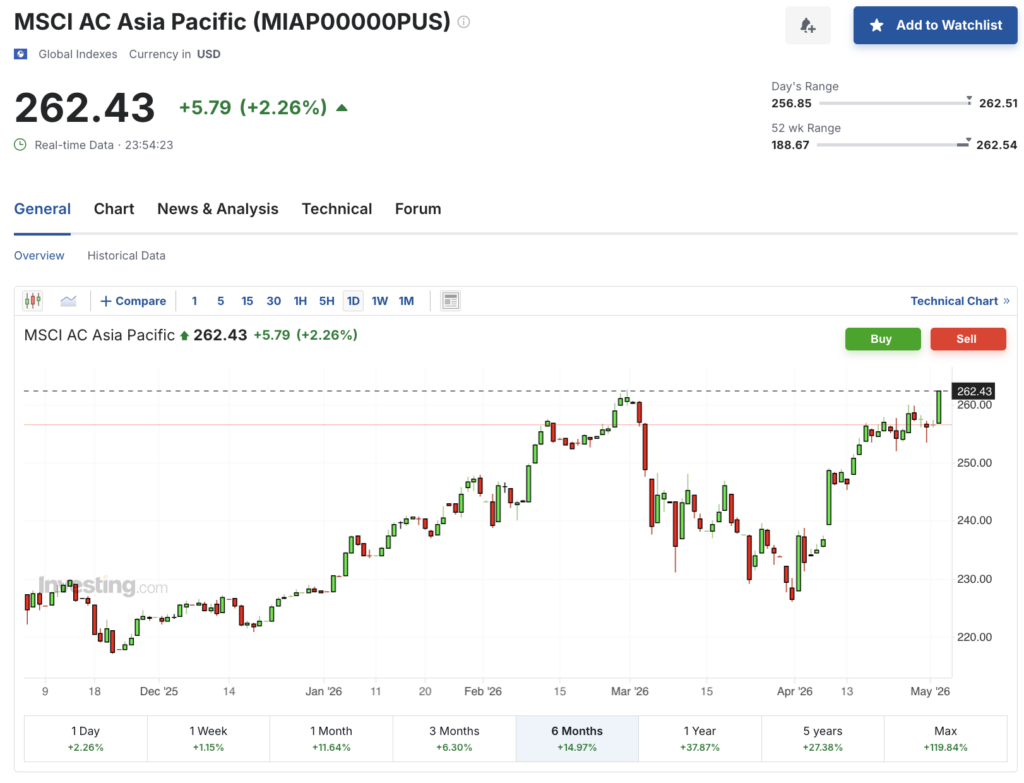1024x783 pixels.
Task: Click the last green candlestick for May '26
Action: 938,407
